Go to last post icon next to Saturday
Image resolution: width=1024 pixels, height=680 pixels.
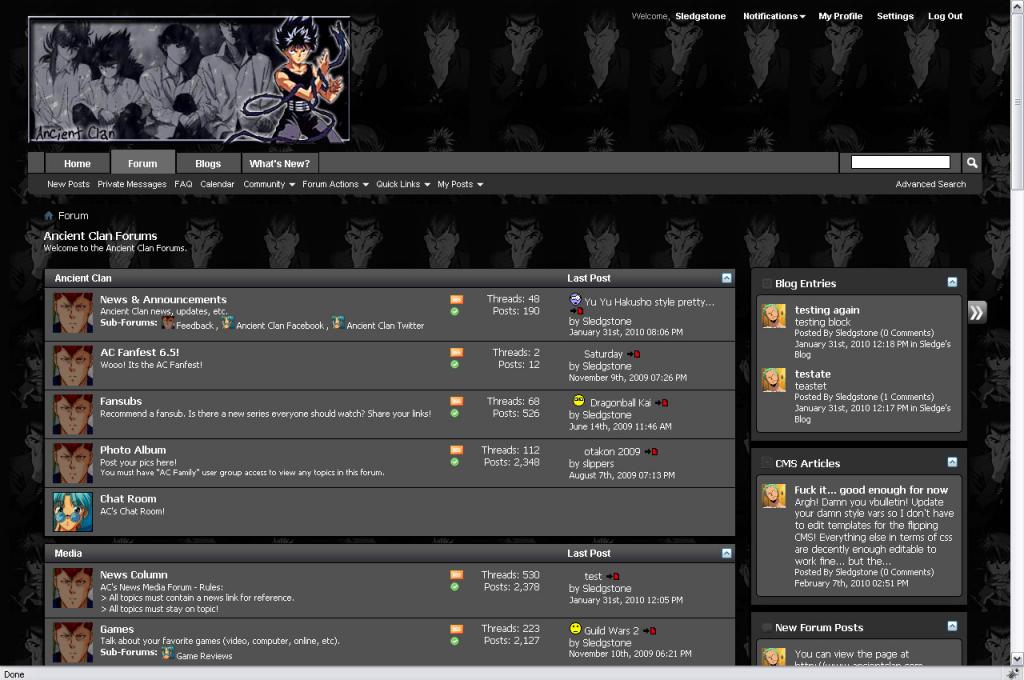pos(633,354)
